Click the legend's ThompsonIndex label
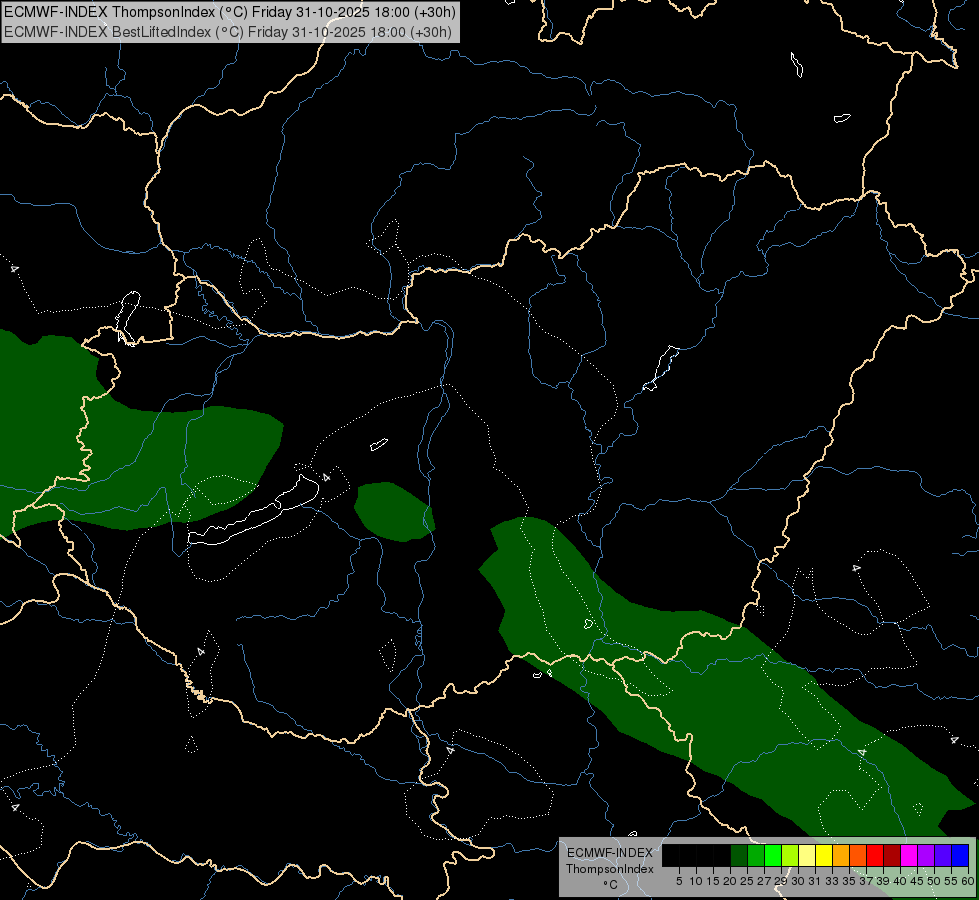This screenshot has width=979, height=900. (610, 869)
